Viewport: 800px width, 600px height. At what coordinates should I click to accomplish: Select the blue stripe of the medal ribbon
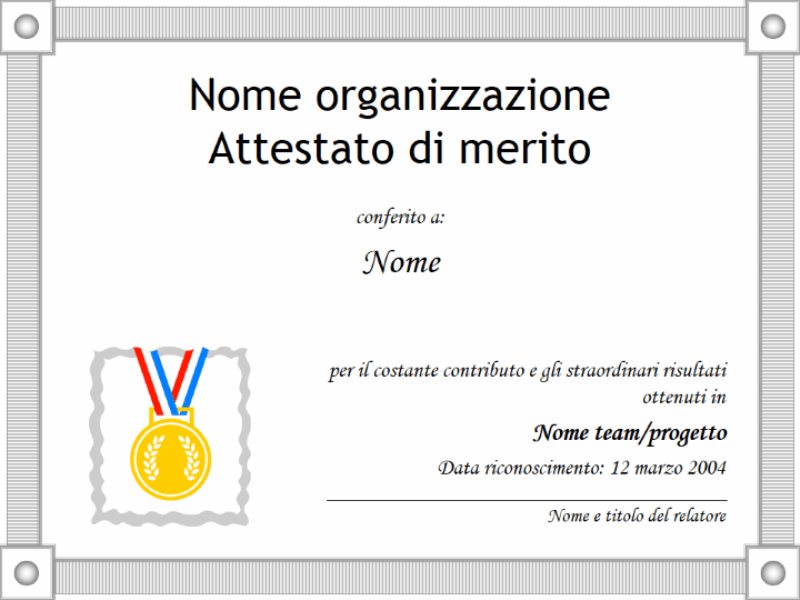[197, 368]
